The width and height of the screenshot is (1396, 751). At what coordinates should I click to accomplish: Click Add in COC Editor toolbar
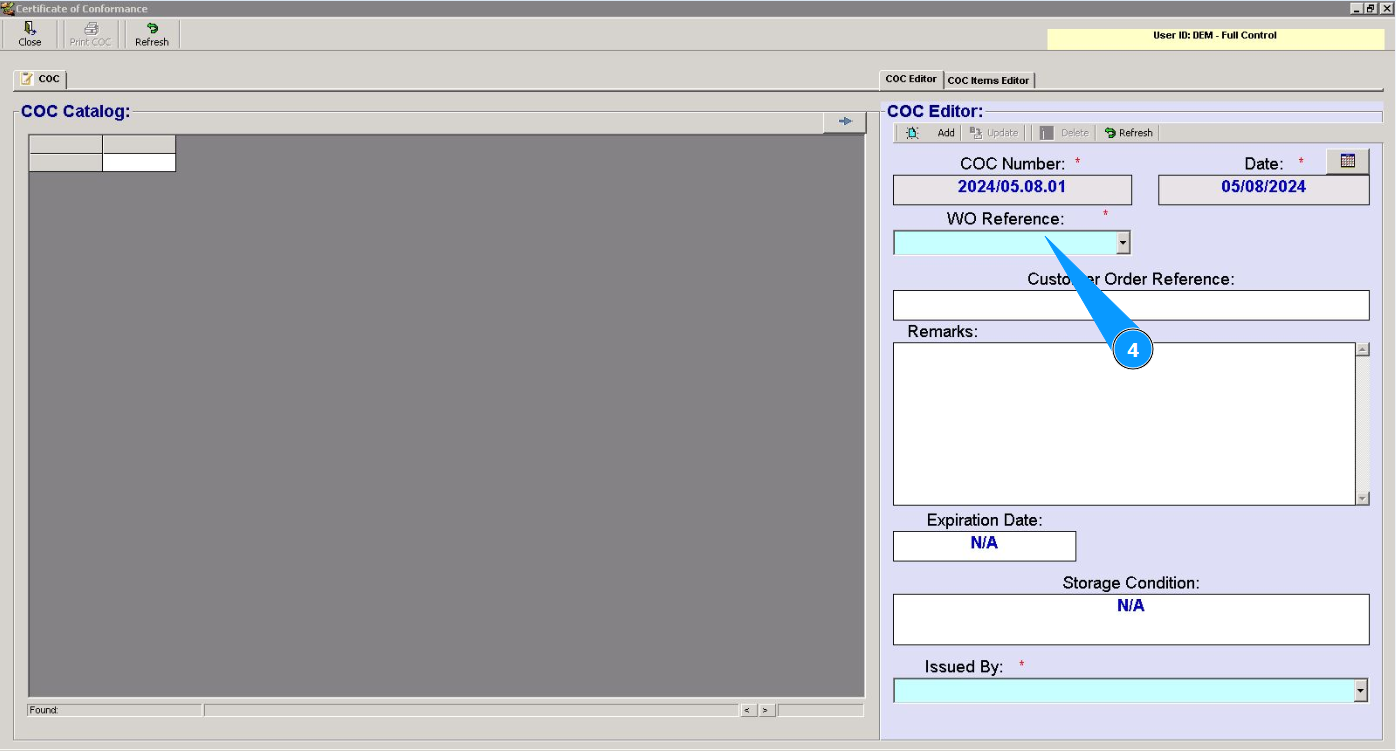pos(945,132)
